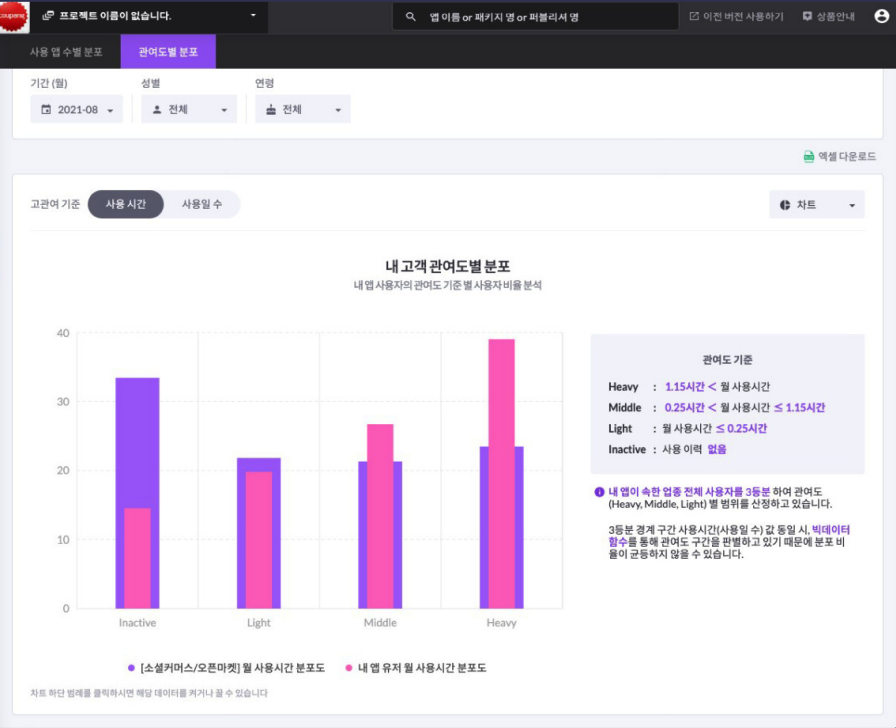Click the Middle criterion row in panel
Image resolution: width=896 pixels, height=728 pixels.
click(717, 407)
